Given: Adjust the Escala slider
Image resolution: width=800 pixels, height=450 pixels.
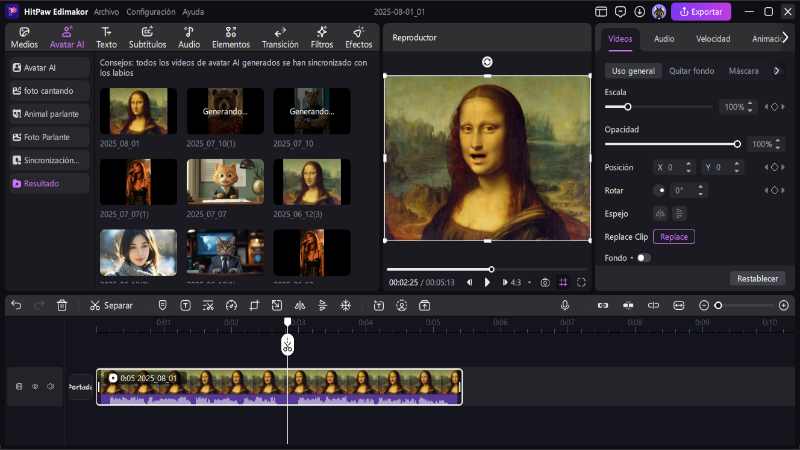Looking at the screenshot, I should (x=658, y=107).
